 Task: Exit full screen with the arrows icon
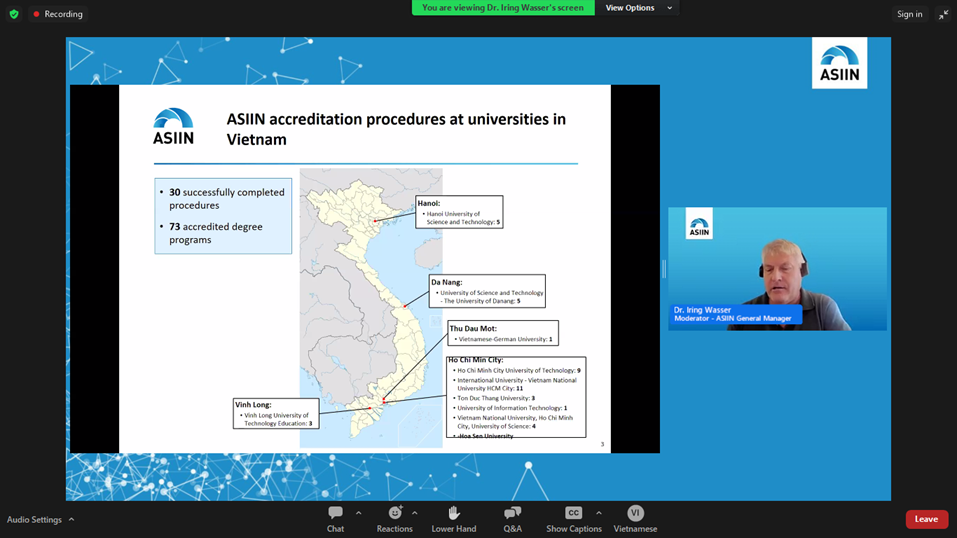click(944, 14)
